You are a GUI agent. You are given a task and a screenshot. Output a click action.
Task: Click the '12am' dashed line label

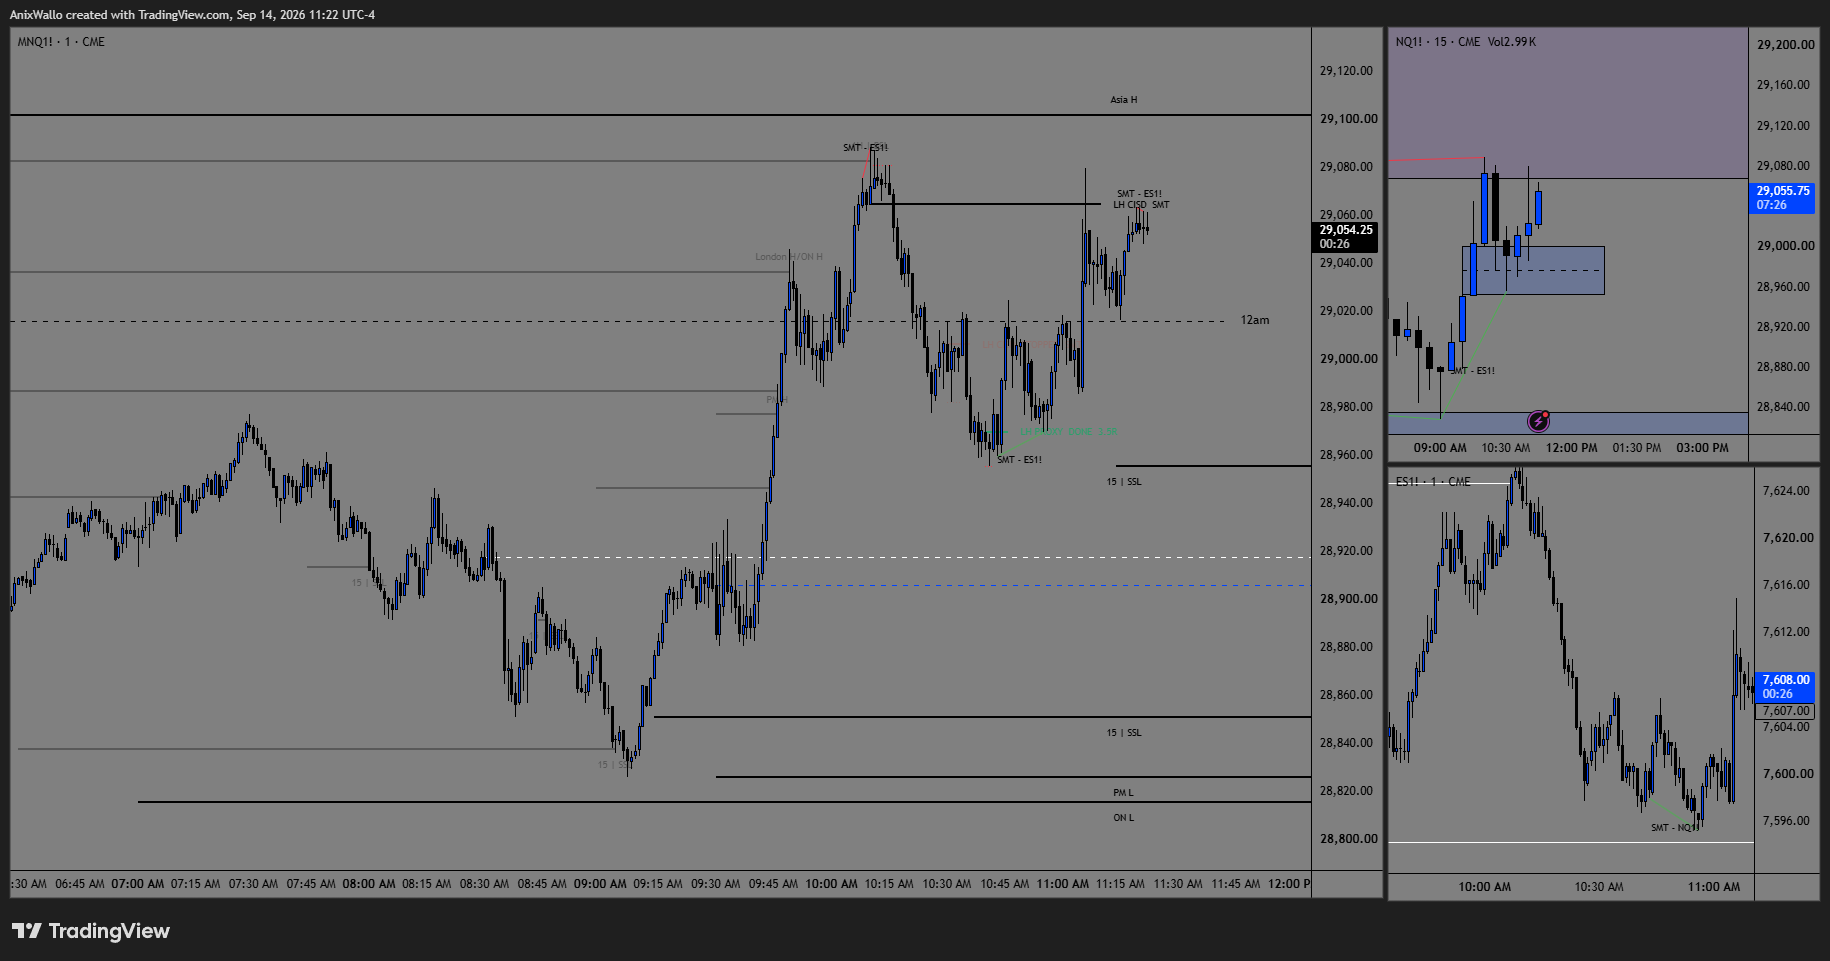[1255, 320]
